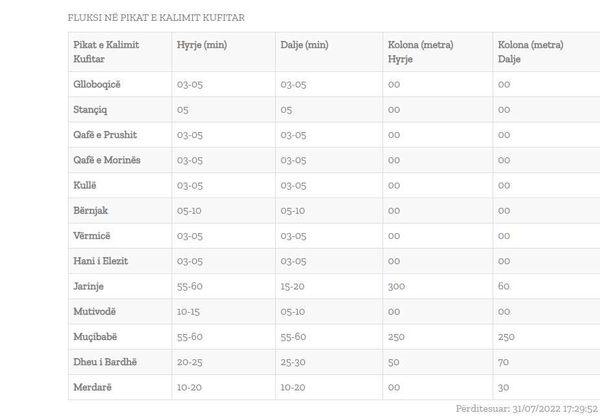Select the Qafë e Prushit row name
This screenshot has height=417, width=600.
click(105, 135)
